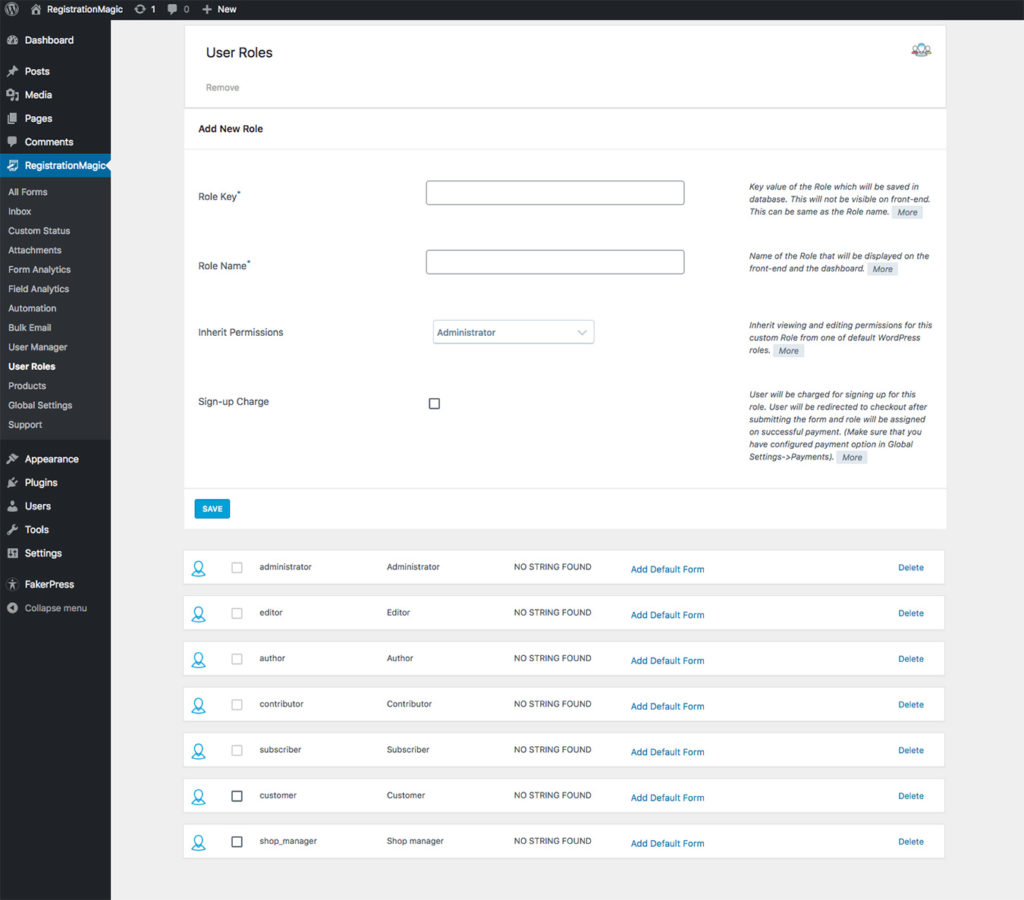The width and height of the screenshot is (1024, 900).
Task: Select the shop_manager role checkbox
Action: 237,842
